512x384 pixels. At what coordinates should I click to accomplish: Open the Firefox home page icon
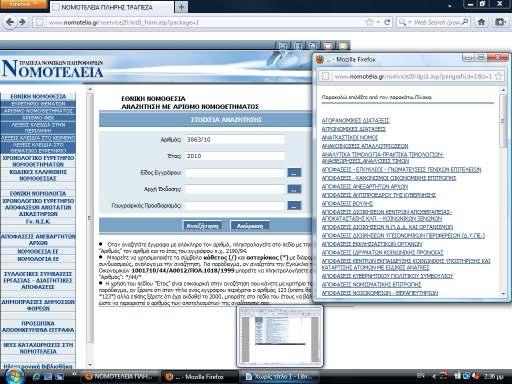pyautogui.click(x=481, y=22)
